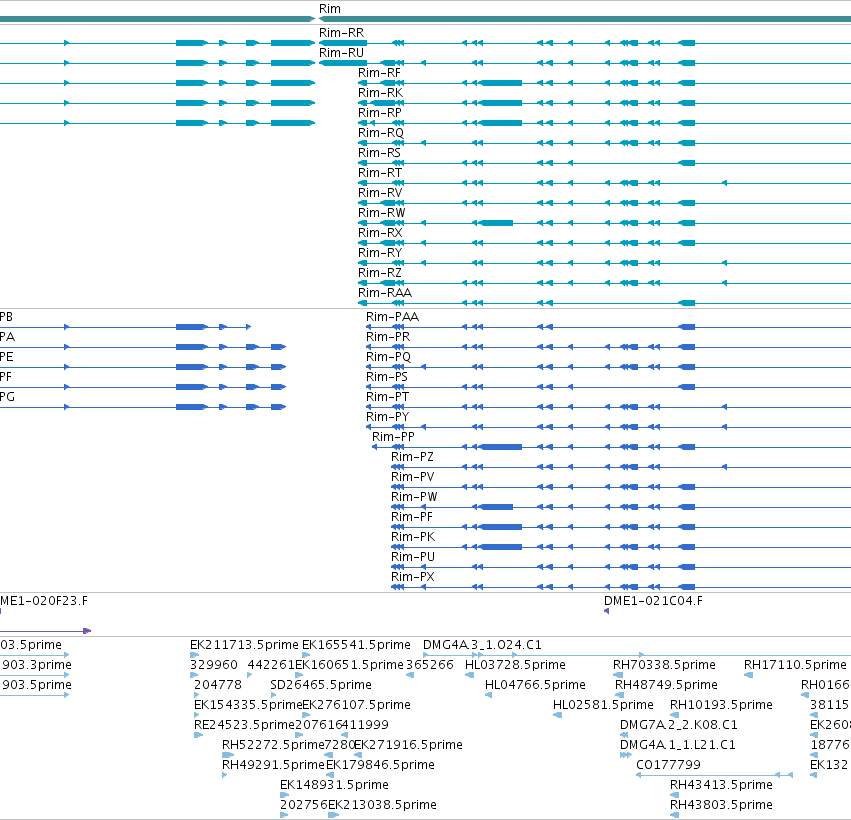This screenshot has height=820, width=851.
Task: Click the Rim-RY transcript name
Action: pyautogui.click(x=380, y=253)
